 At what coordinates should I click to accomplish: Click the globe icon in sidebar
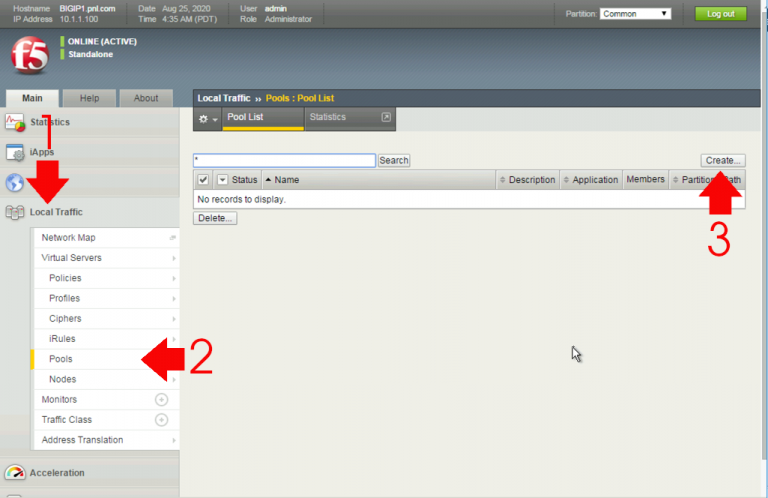click(x=15, y=183)
